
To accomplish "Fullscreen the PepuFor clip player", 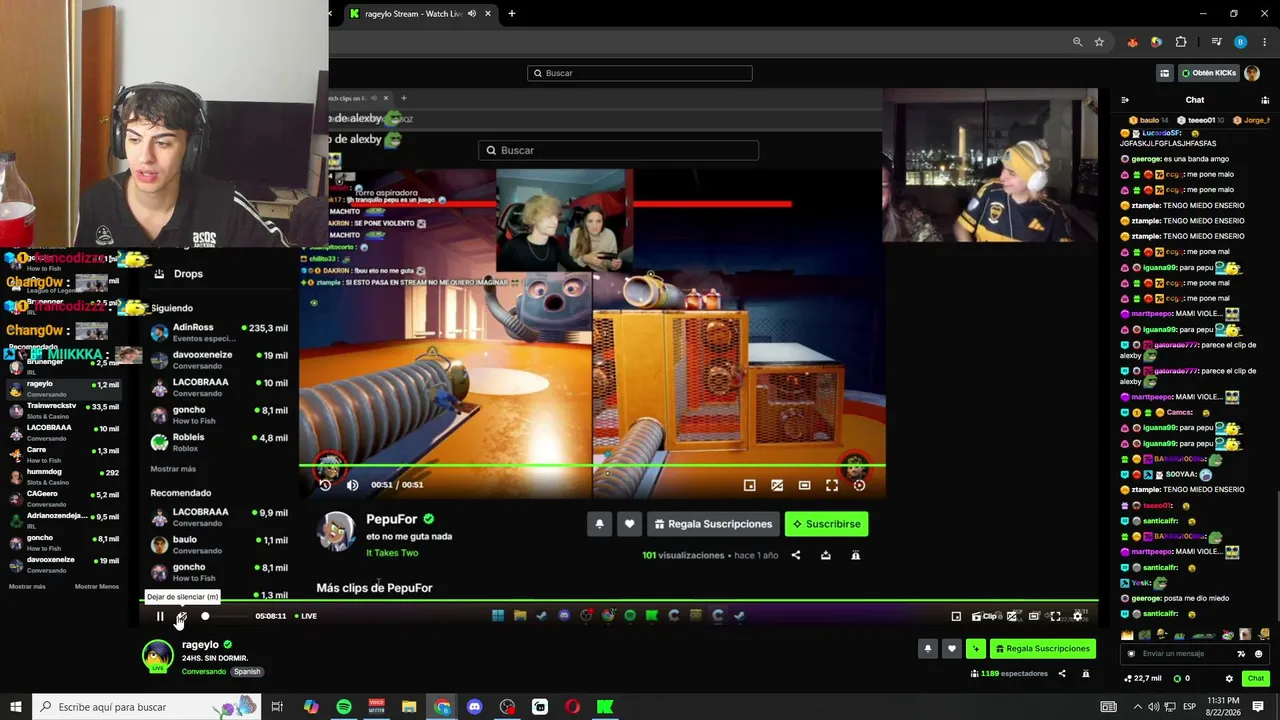I will coord(832,485).
